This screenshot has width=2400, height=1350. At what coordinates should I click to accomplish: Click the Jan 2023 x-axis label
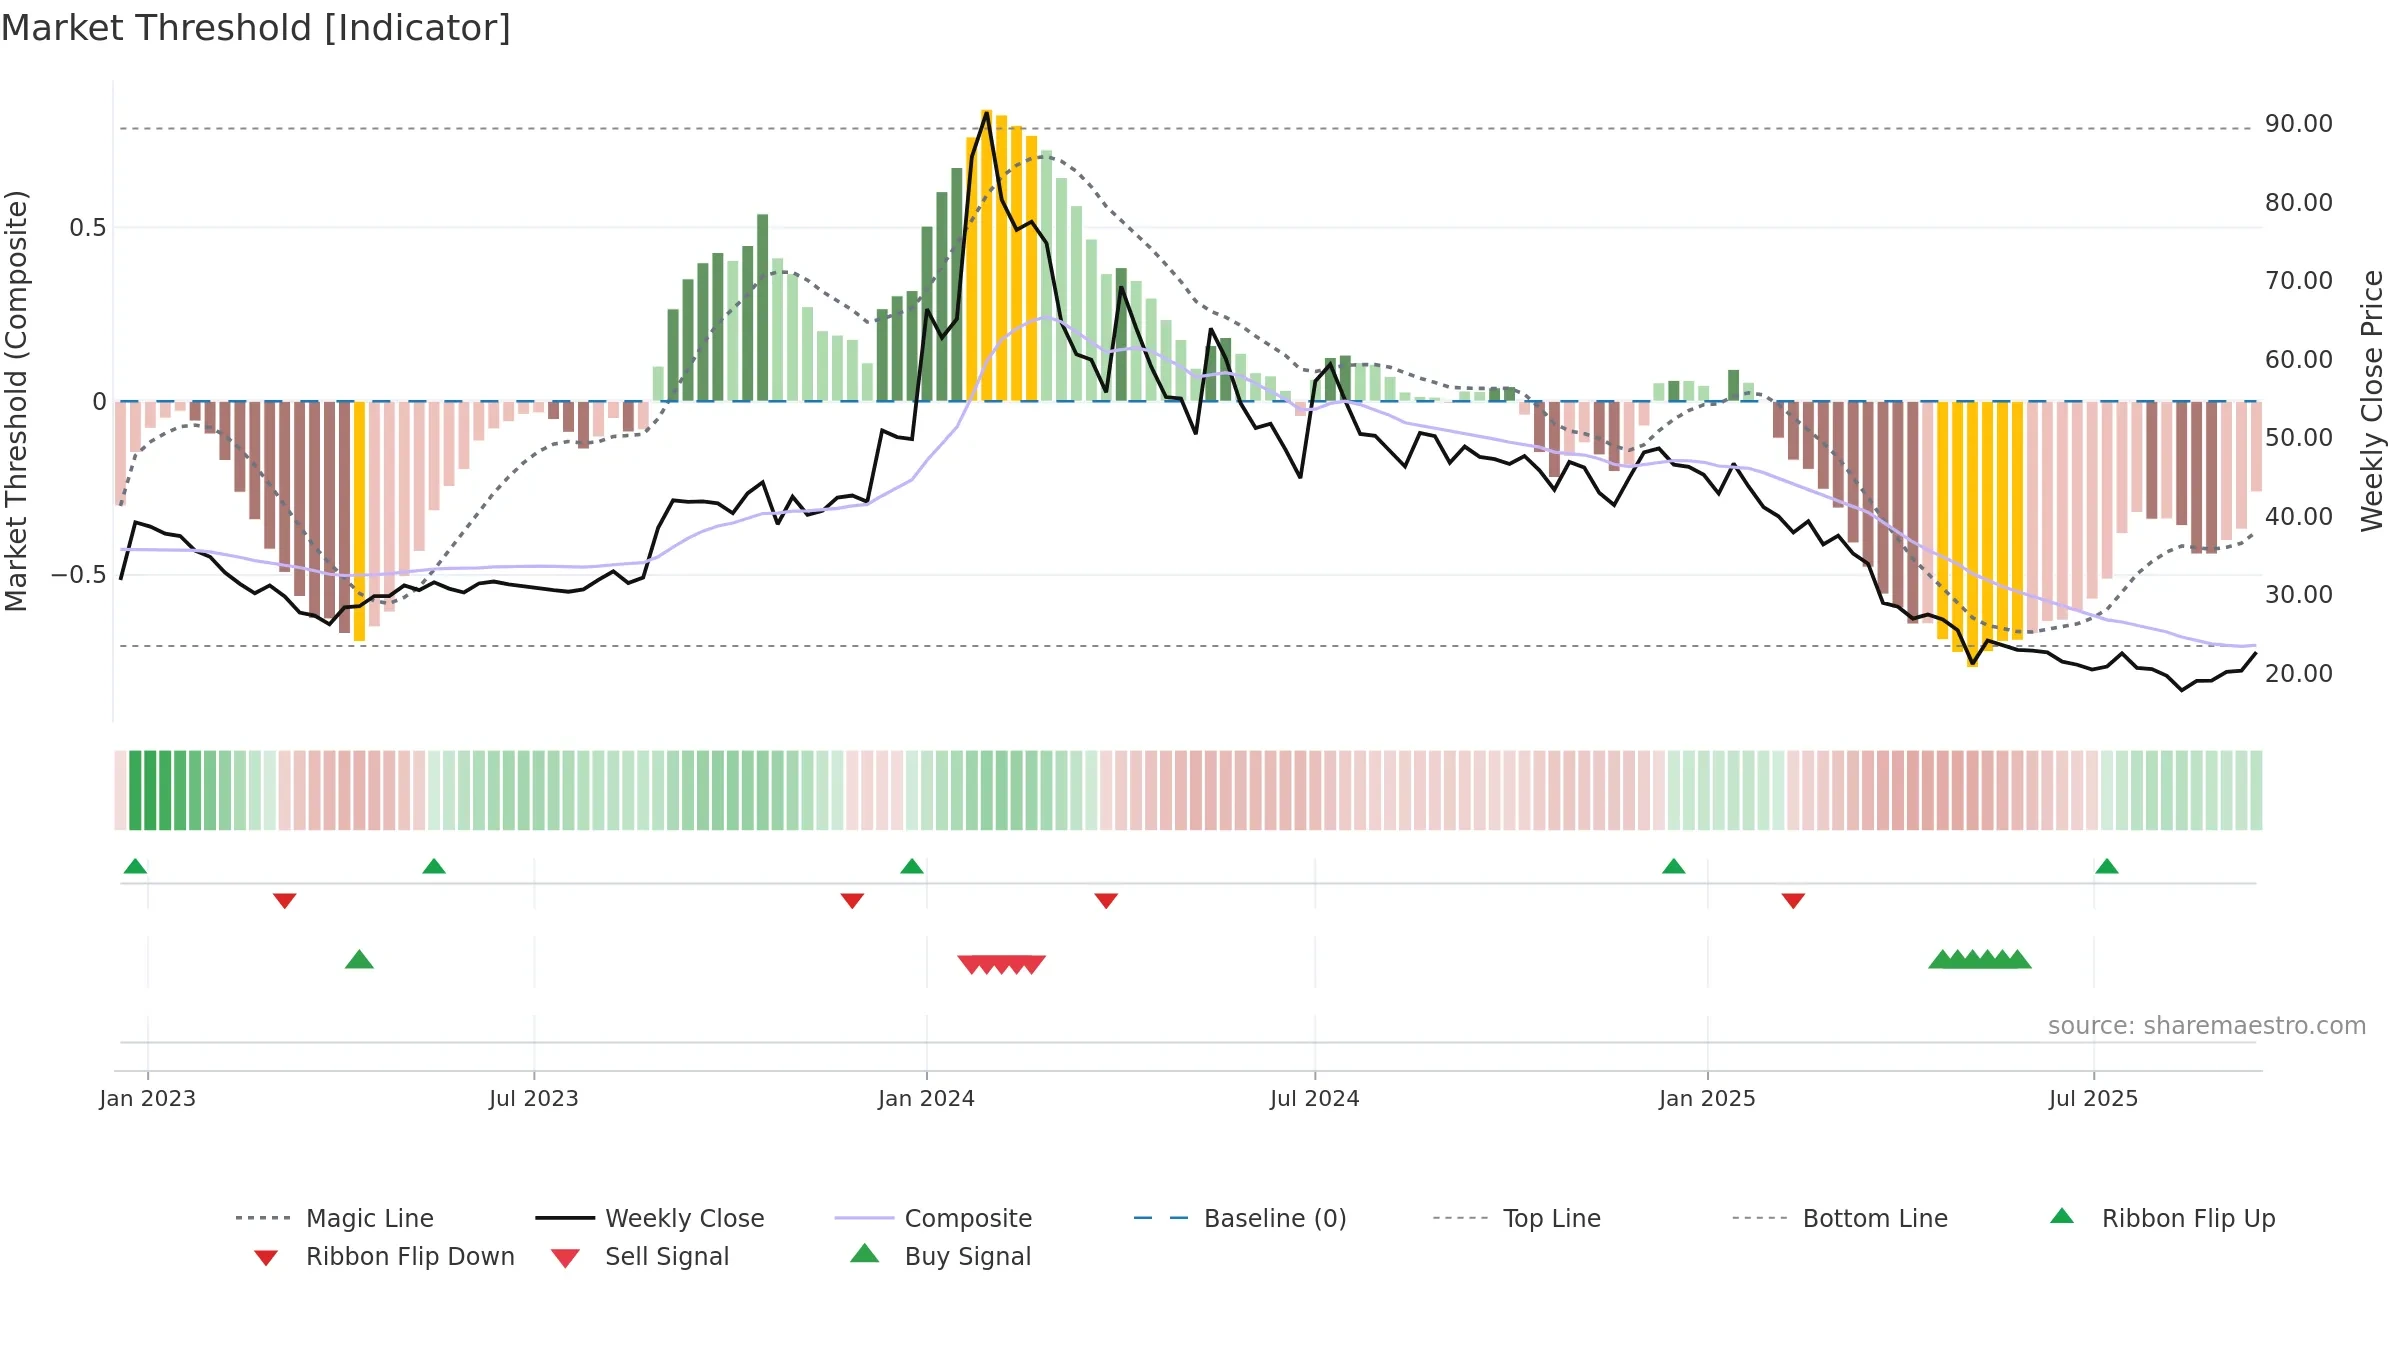click(x=148, y=1098)
